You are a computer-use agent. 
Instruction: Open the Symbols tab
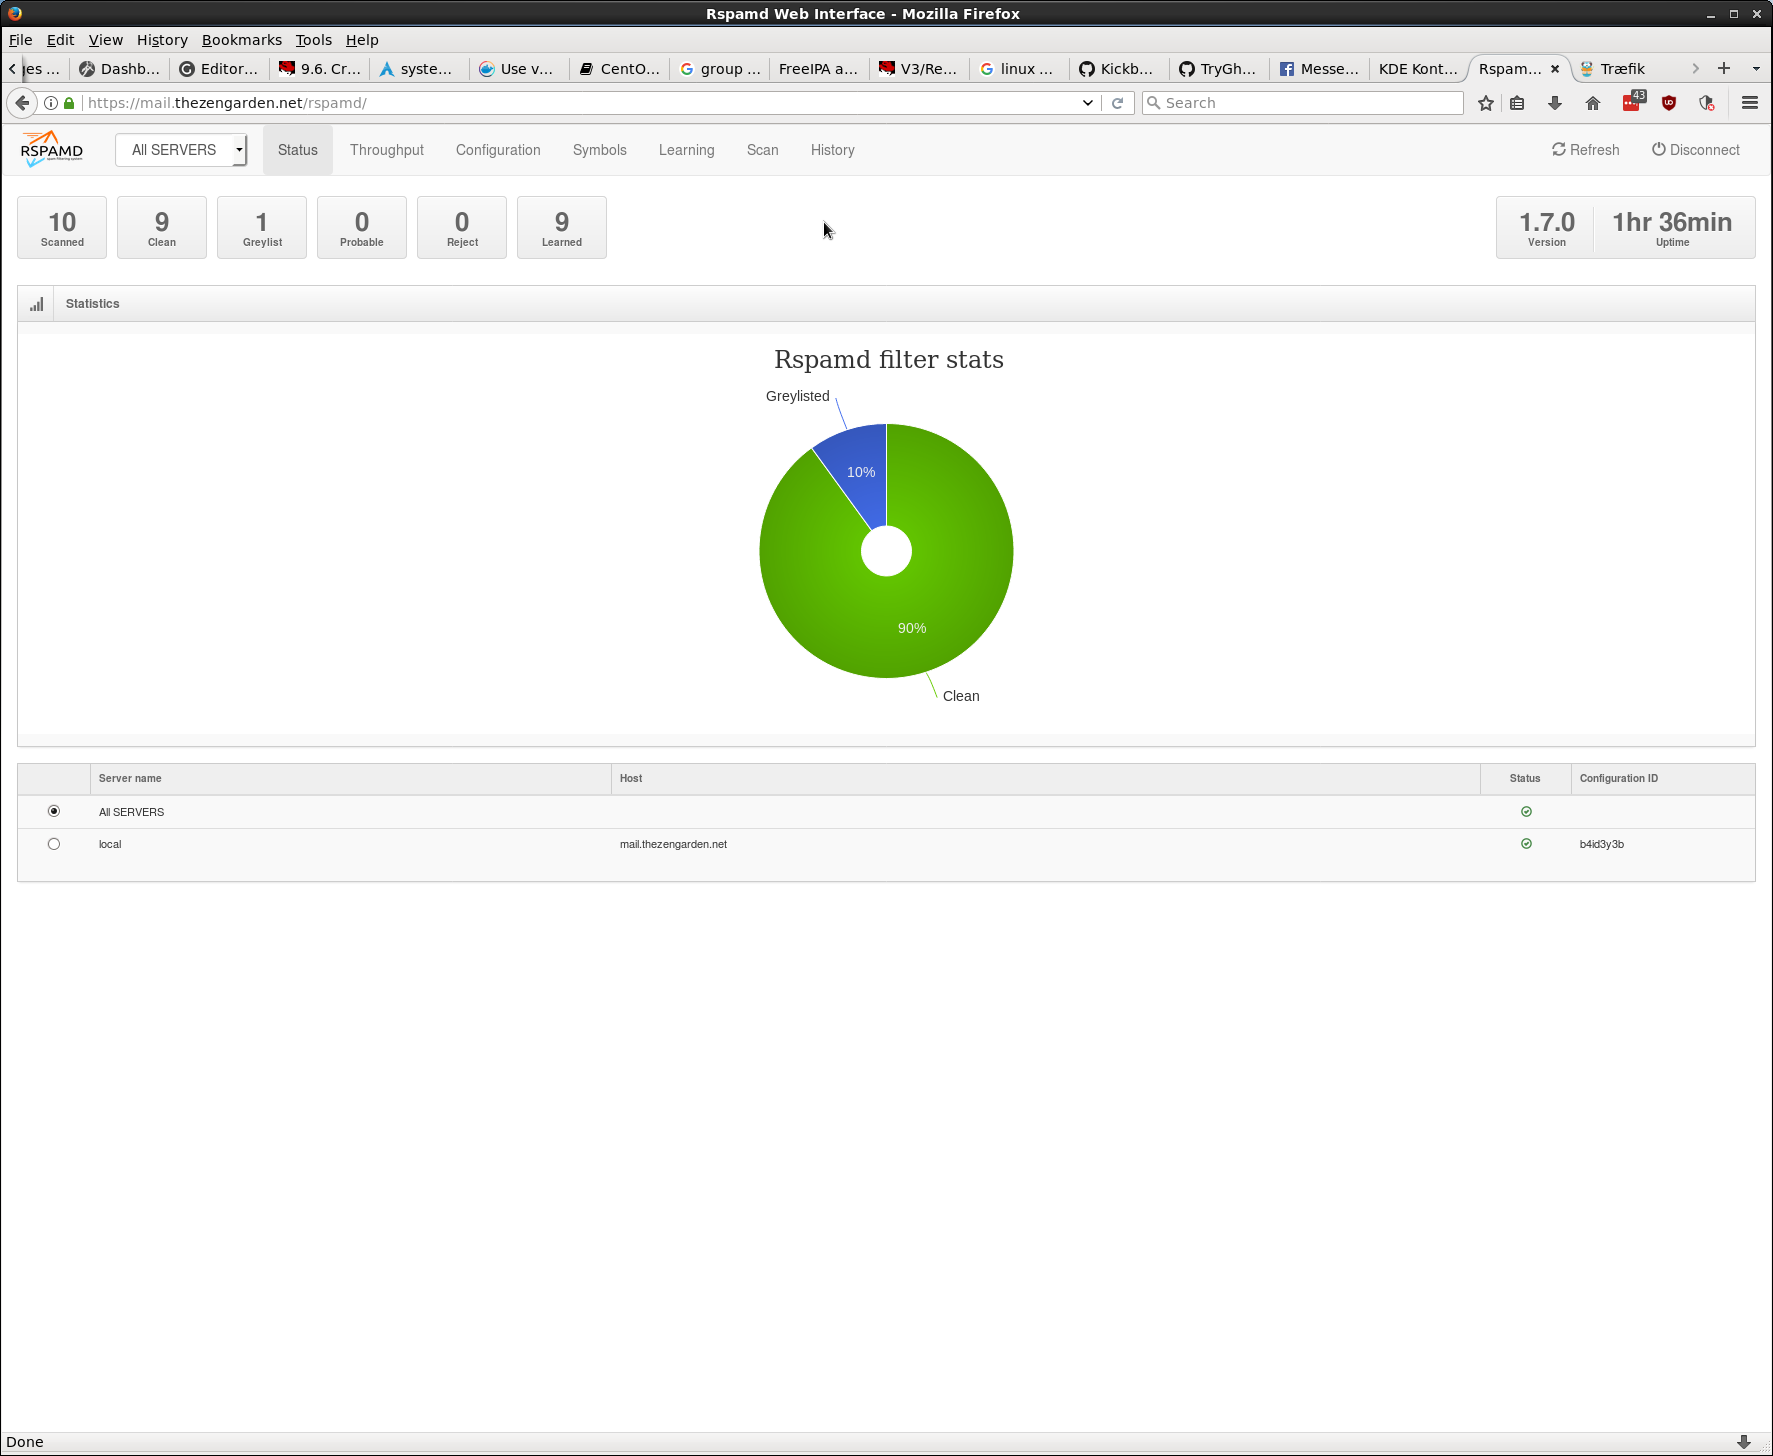(x=600, y=150)
